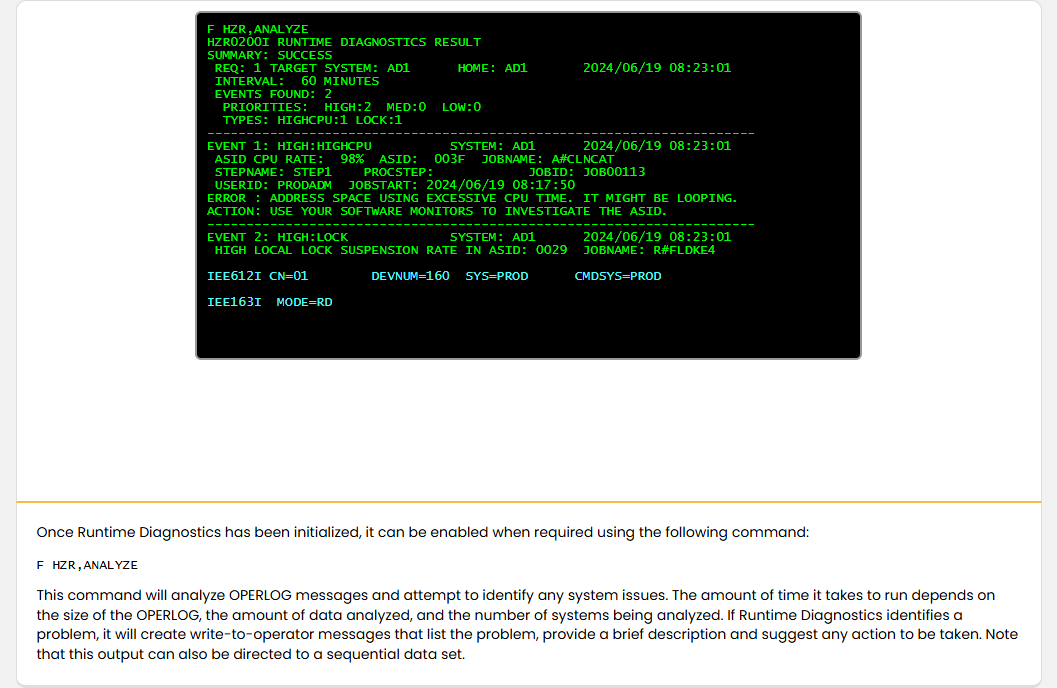Click the 'SUMMARY: SUCCESS' line

coord(270,55)
